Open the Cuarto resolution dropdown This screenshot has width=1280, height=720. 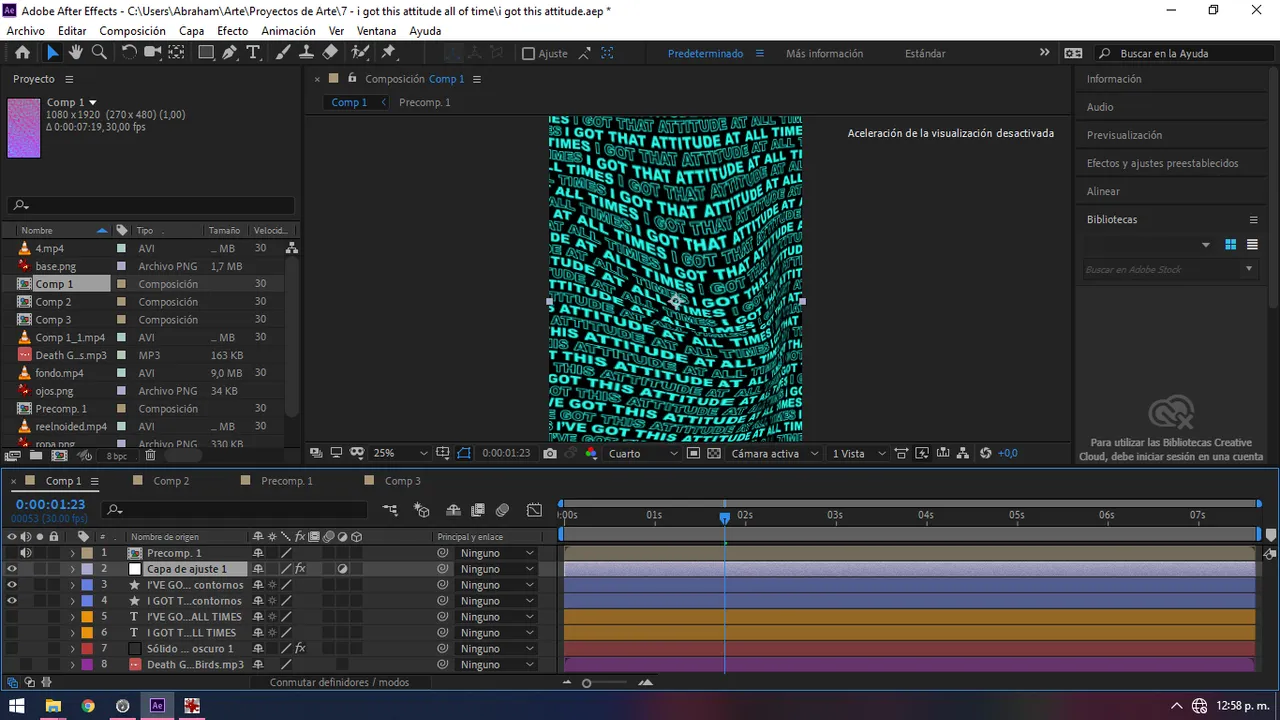coord(644,453)
